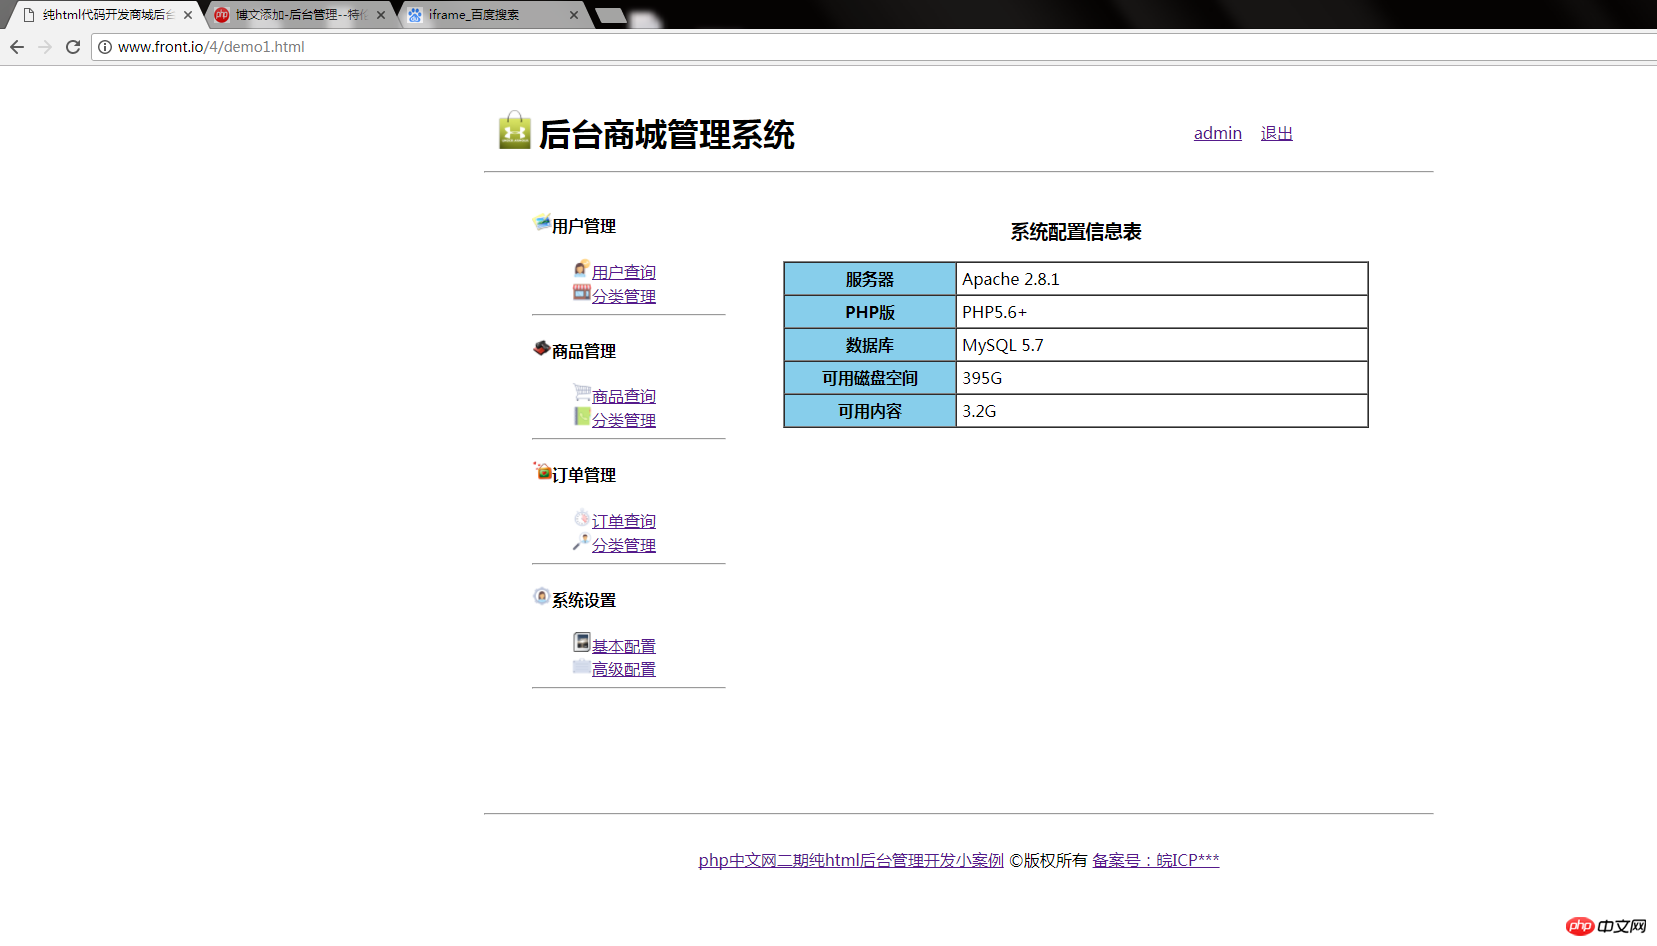
Task: Select the 可用内容 table header cell
Action: click(x=870, y=411)
